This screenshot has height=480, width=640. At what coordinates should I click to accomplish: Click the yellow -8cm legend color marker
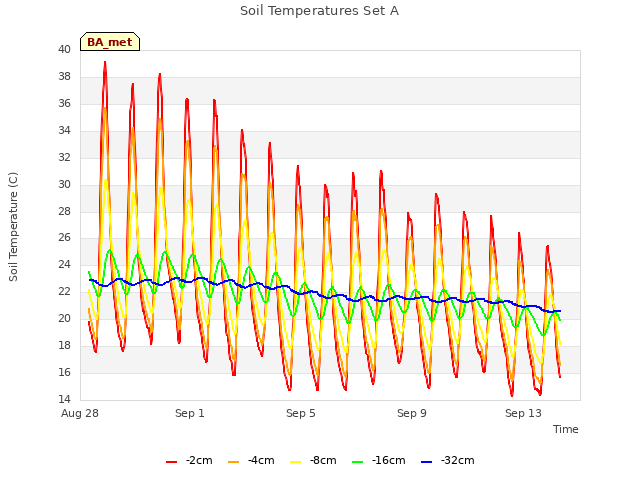296,462
